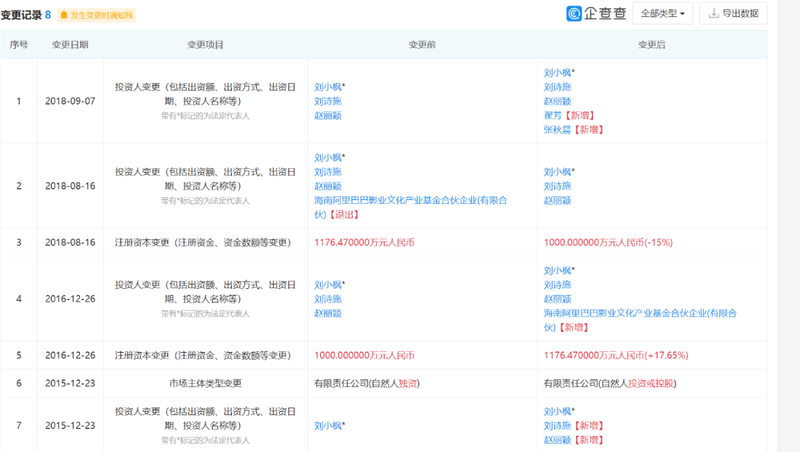This screenshot has width=800, height=452.
Task: Click the 变更后 column header
Action: (652, 45)
